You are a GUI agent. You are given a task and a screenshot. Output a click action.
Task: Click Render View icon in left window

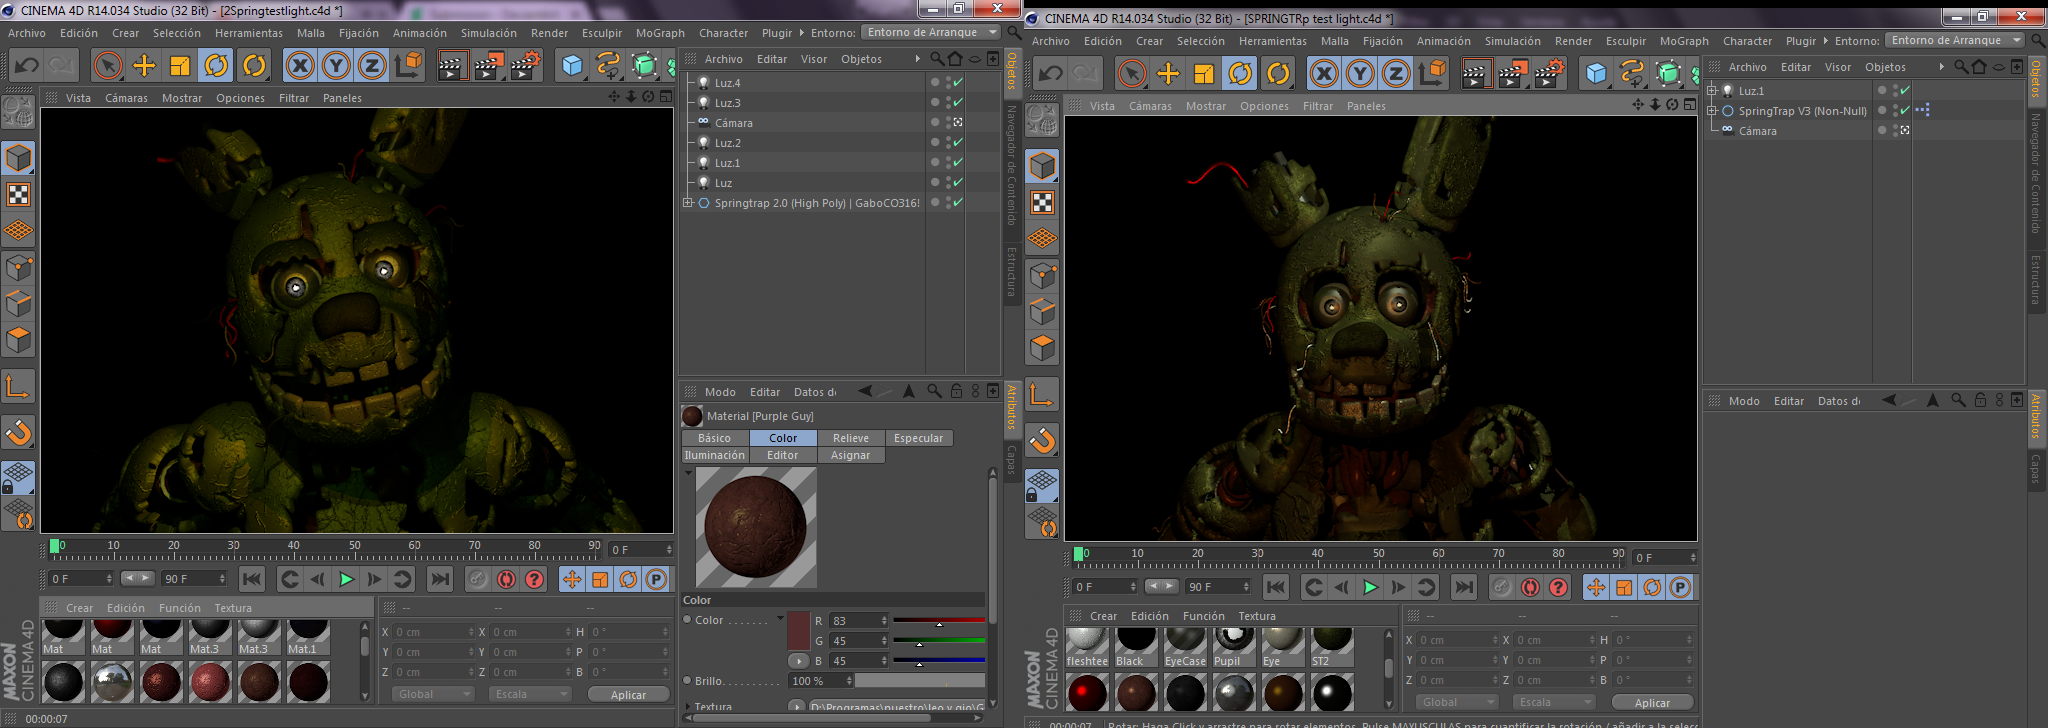[x=452, y=66]
